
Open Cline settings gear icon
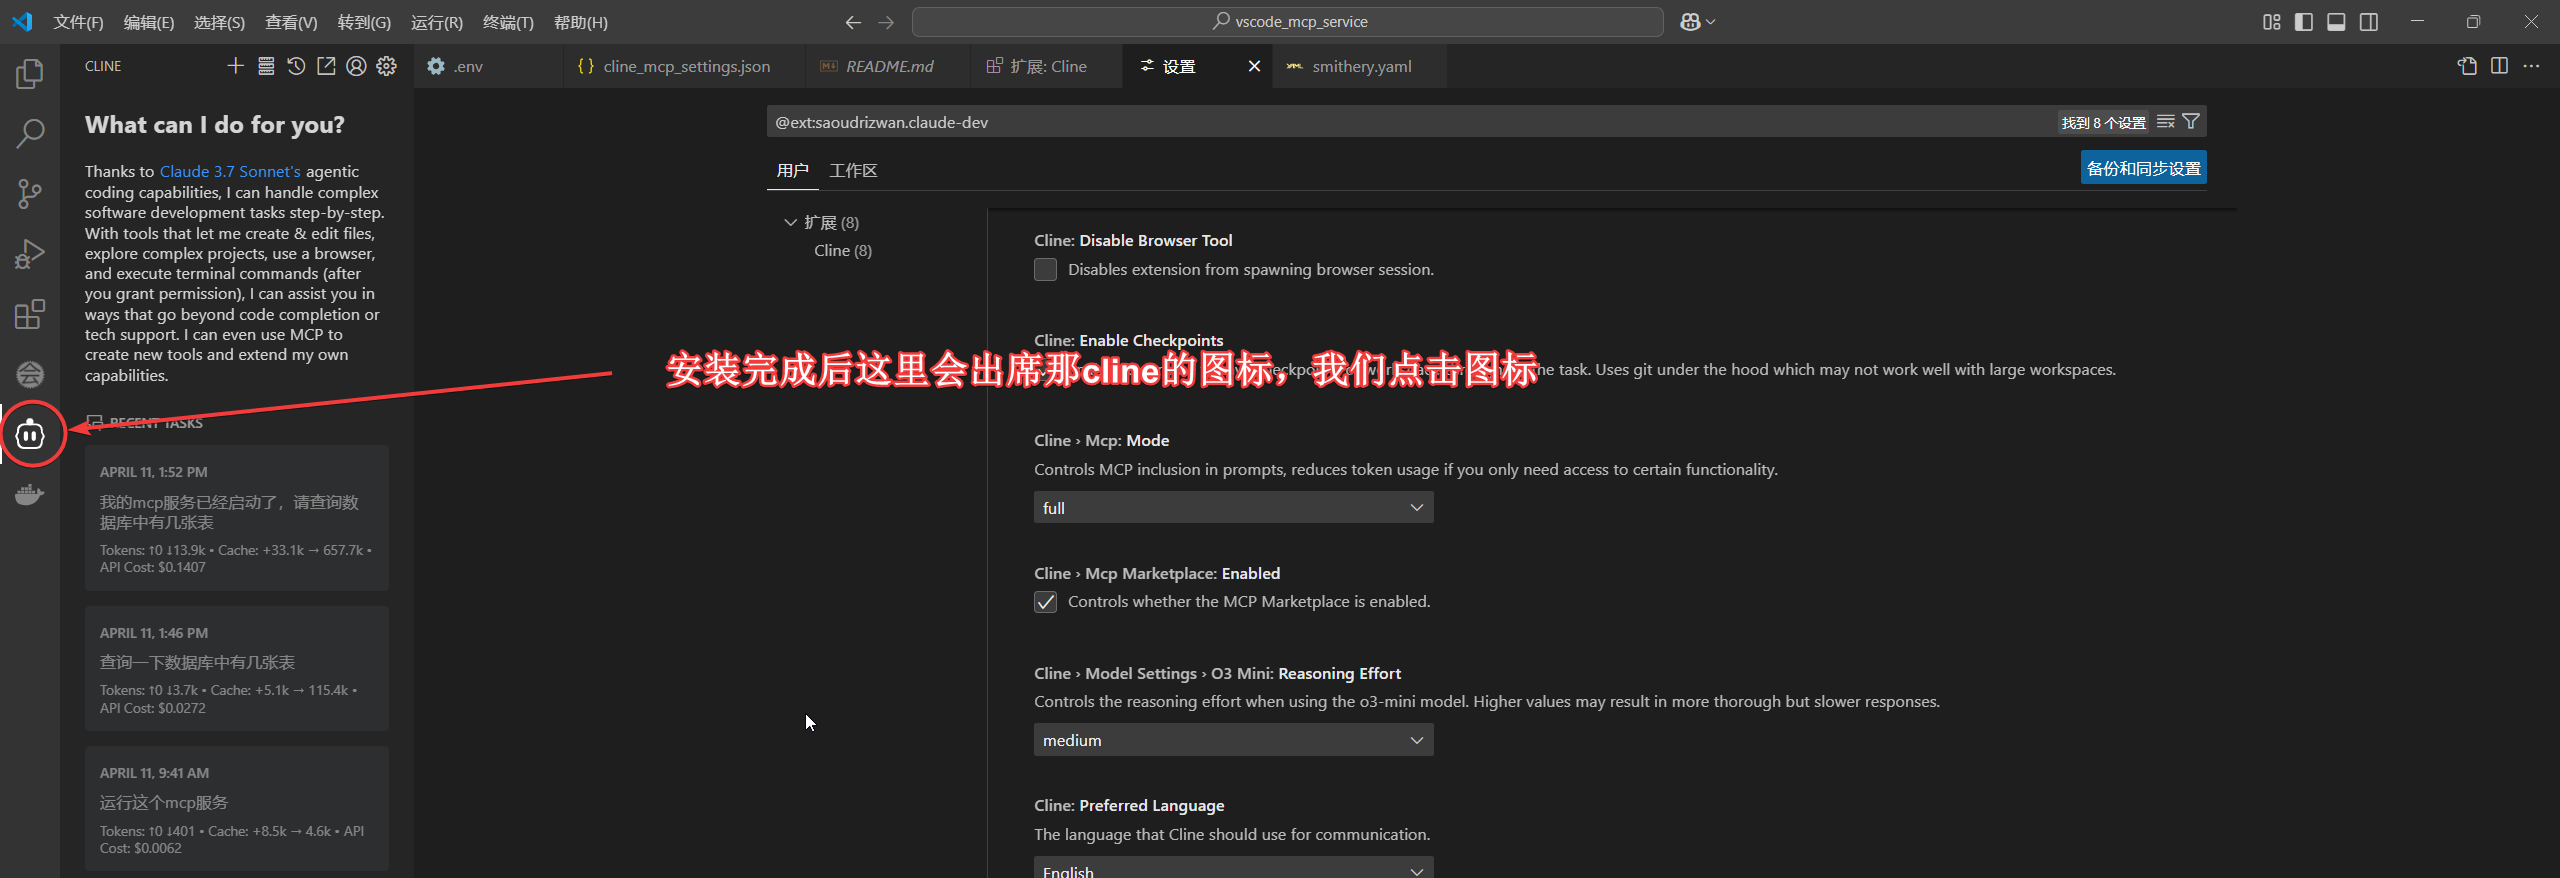pos(387,66)
